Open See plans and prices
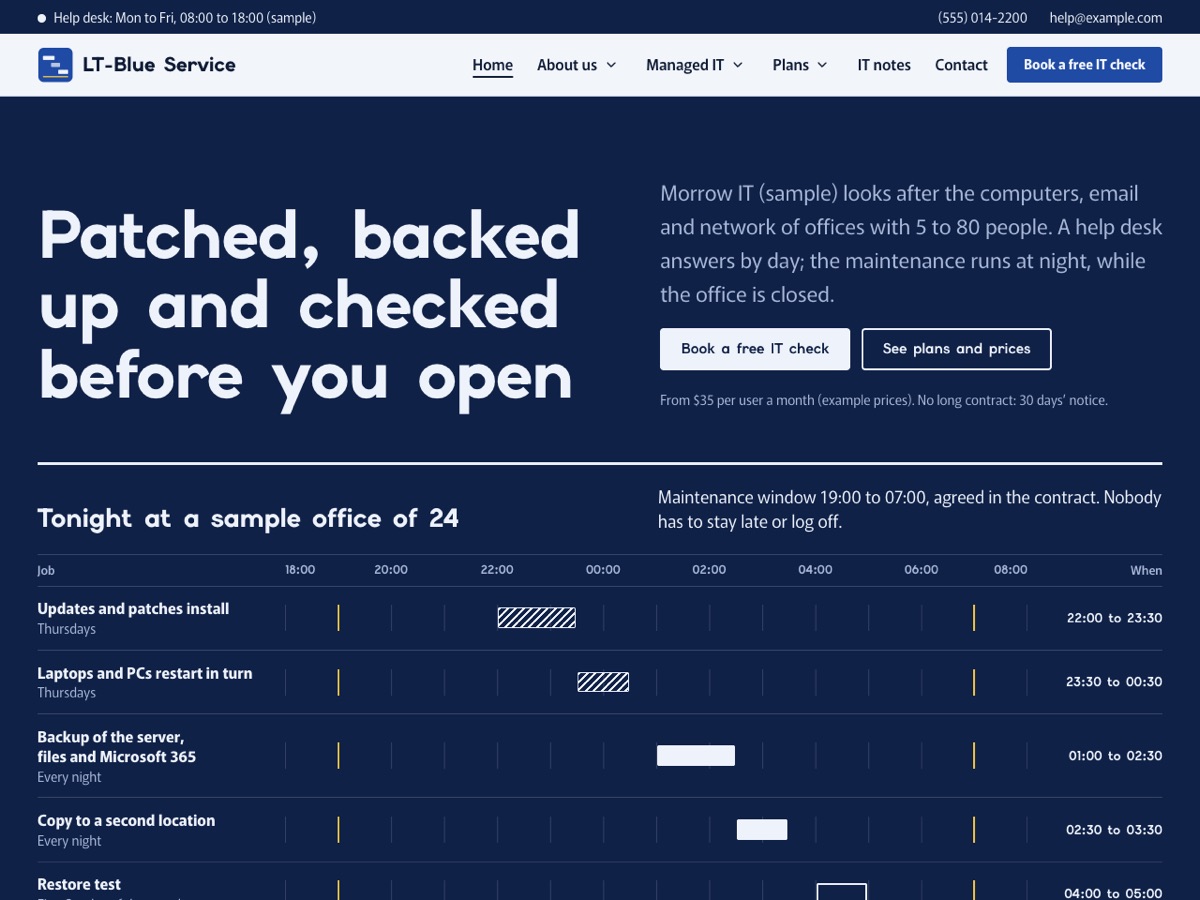 (956, 349)
